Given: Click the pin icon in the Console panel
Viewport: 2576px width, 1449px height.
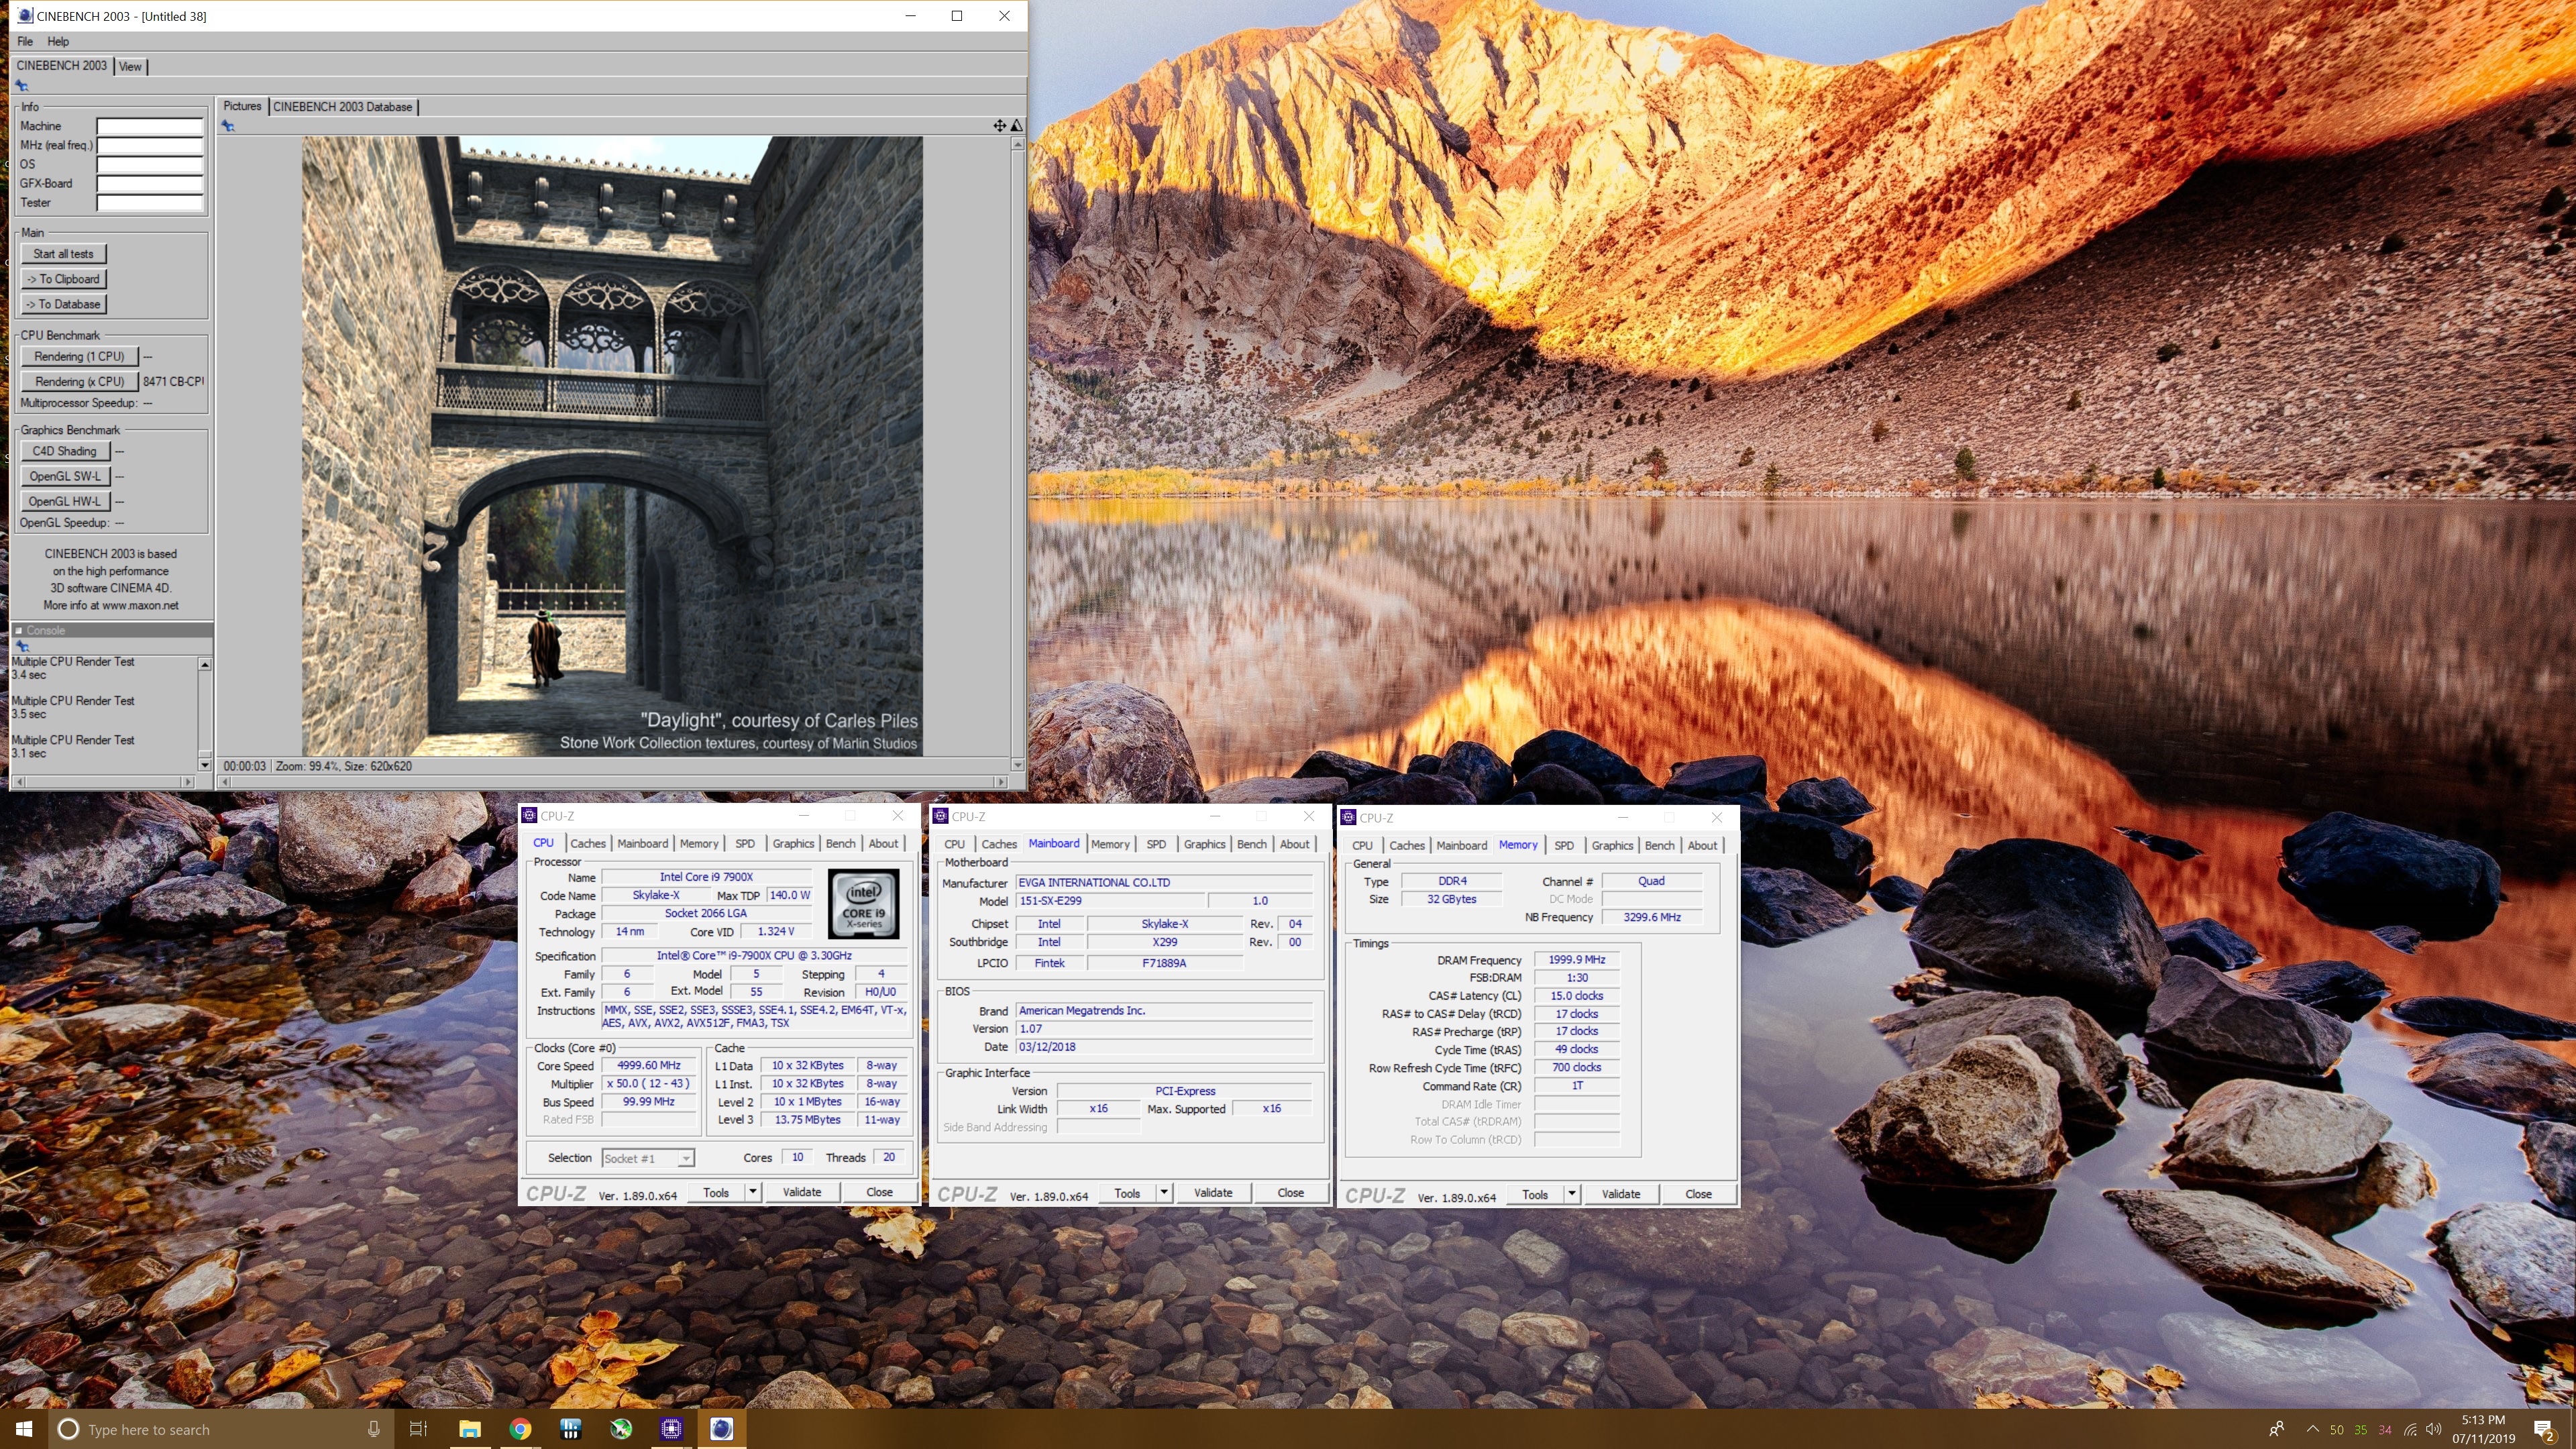Looking at the screenshot, I should pos(22,646).
